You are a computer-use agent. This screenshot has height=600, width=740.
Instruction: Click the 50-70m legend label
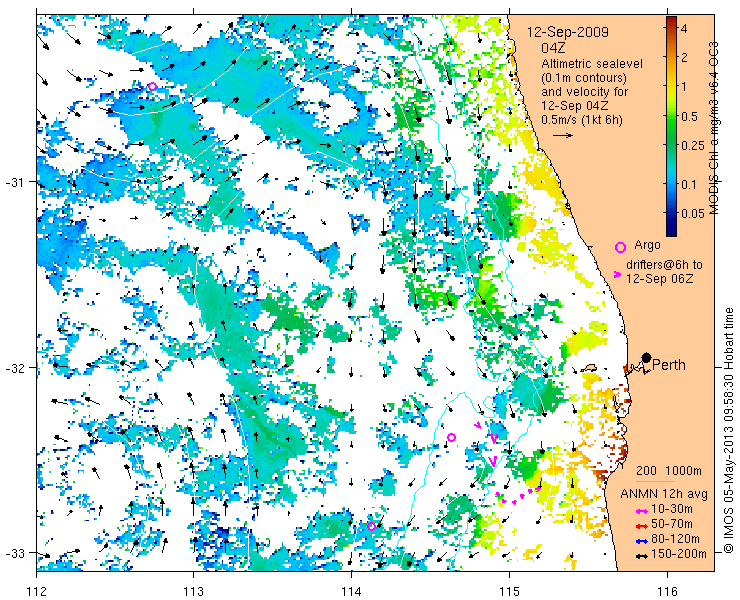[672, 524]
